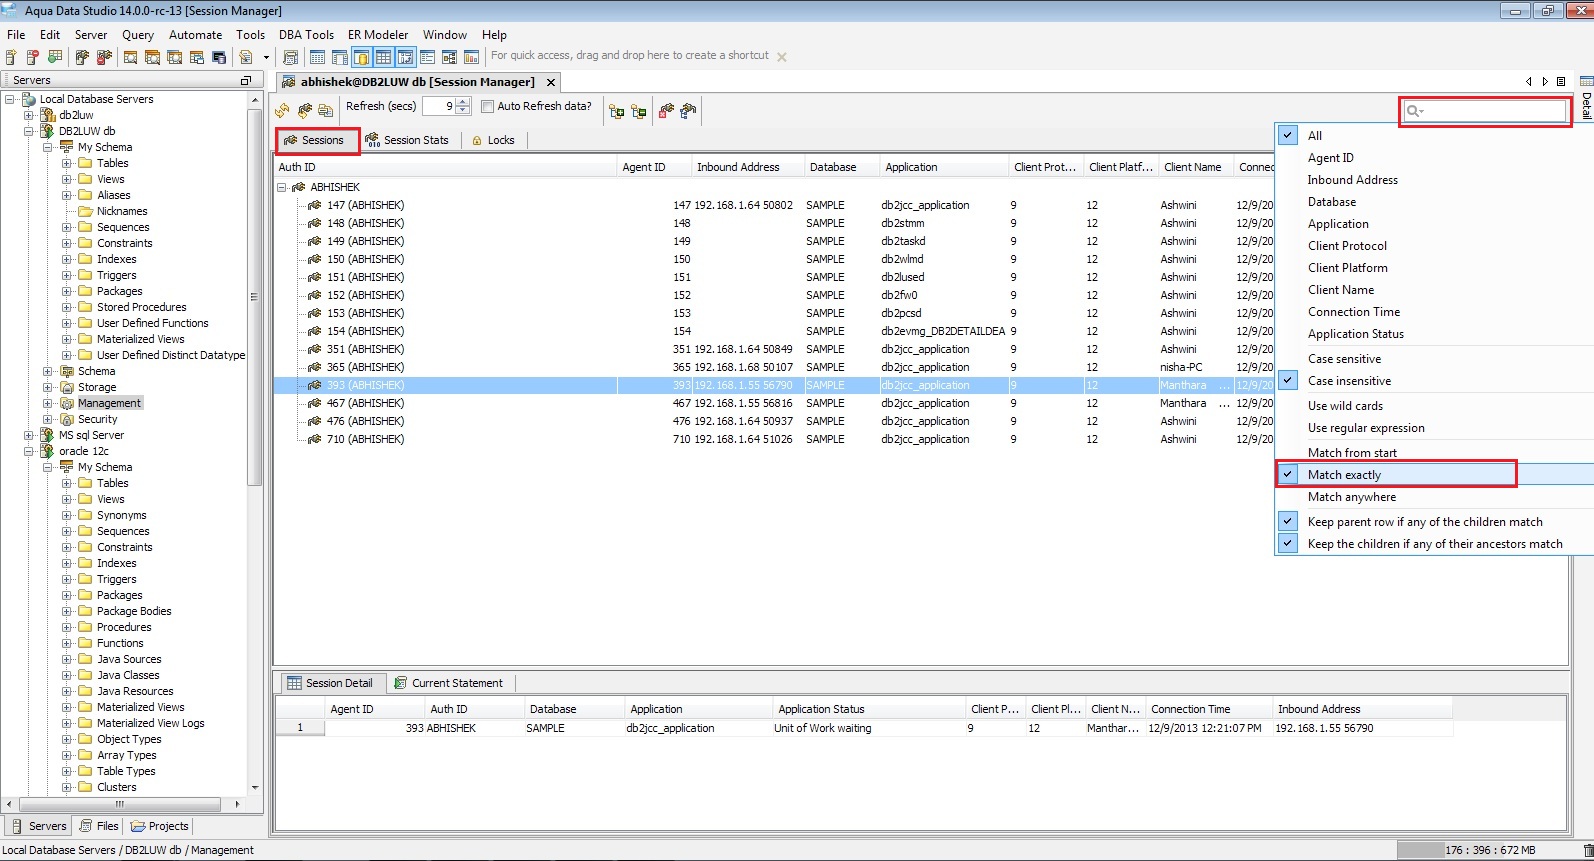This screenshot has height=861, width=1594.
Task: Open the dropdown arrow in the main toolbar
Action: 266,57
